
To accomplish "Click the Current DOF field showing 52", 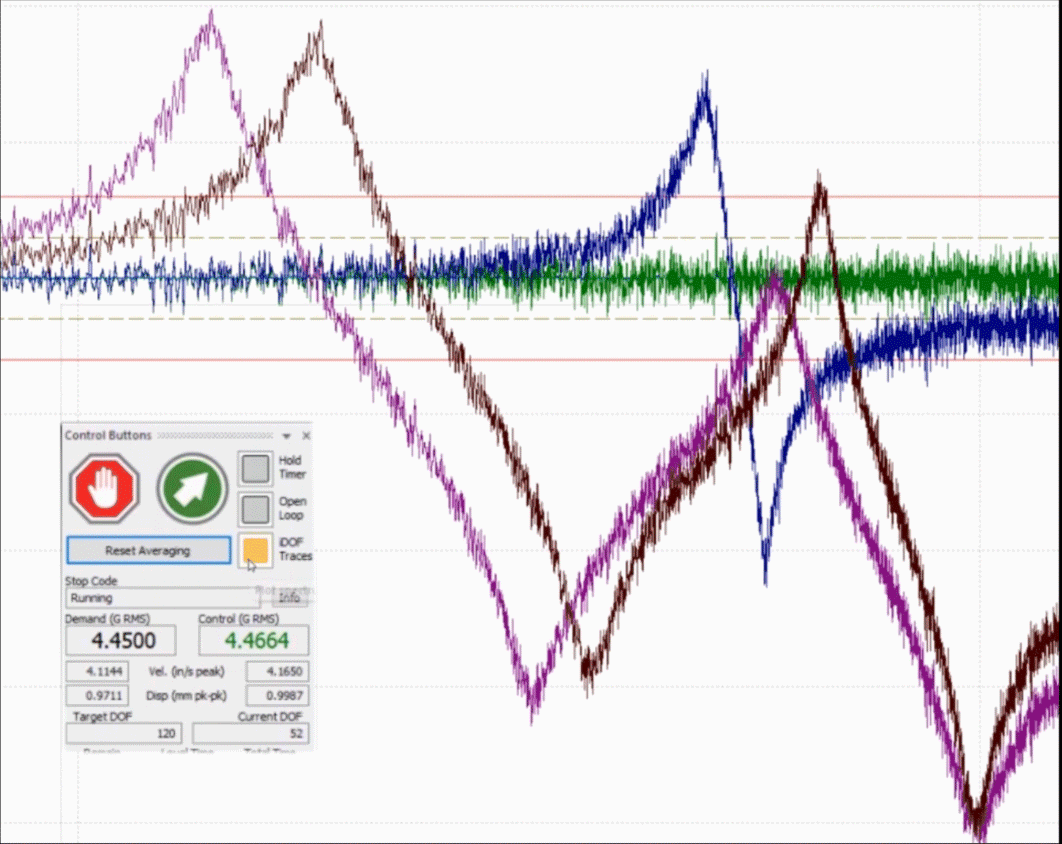I will coord(251,733).
